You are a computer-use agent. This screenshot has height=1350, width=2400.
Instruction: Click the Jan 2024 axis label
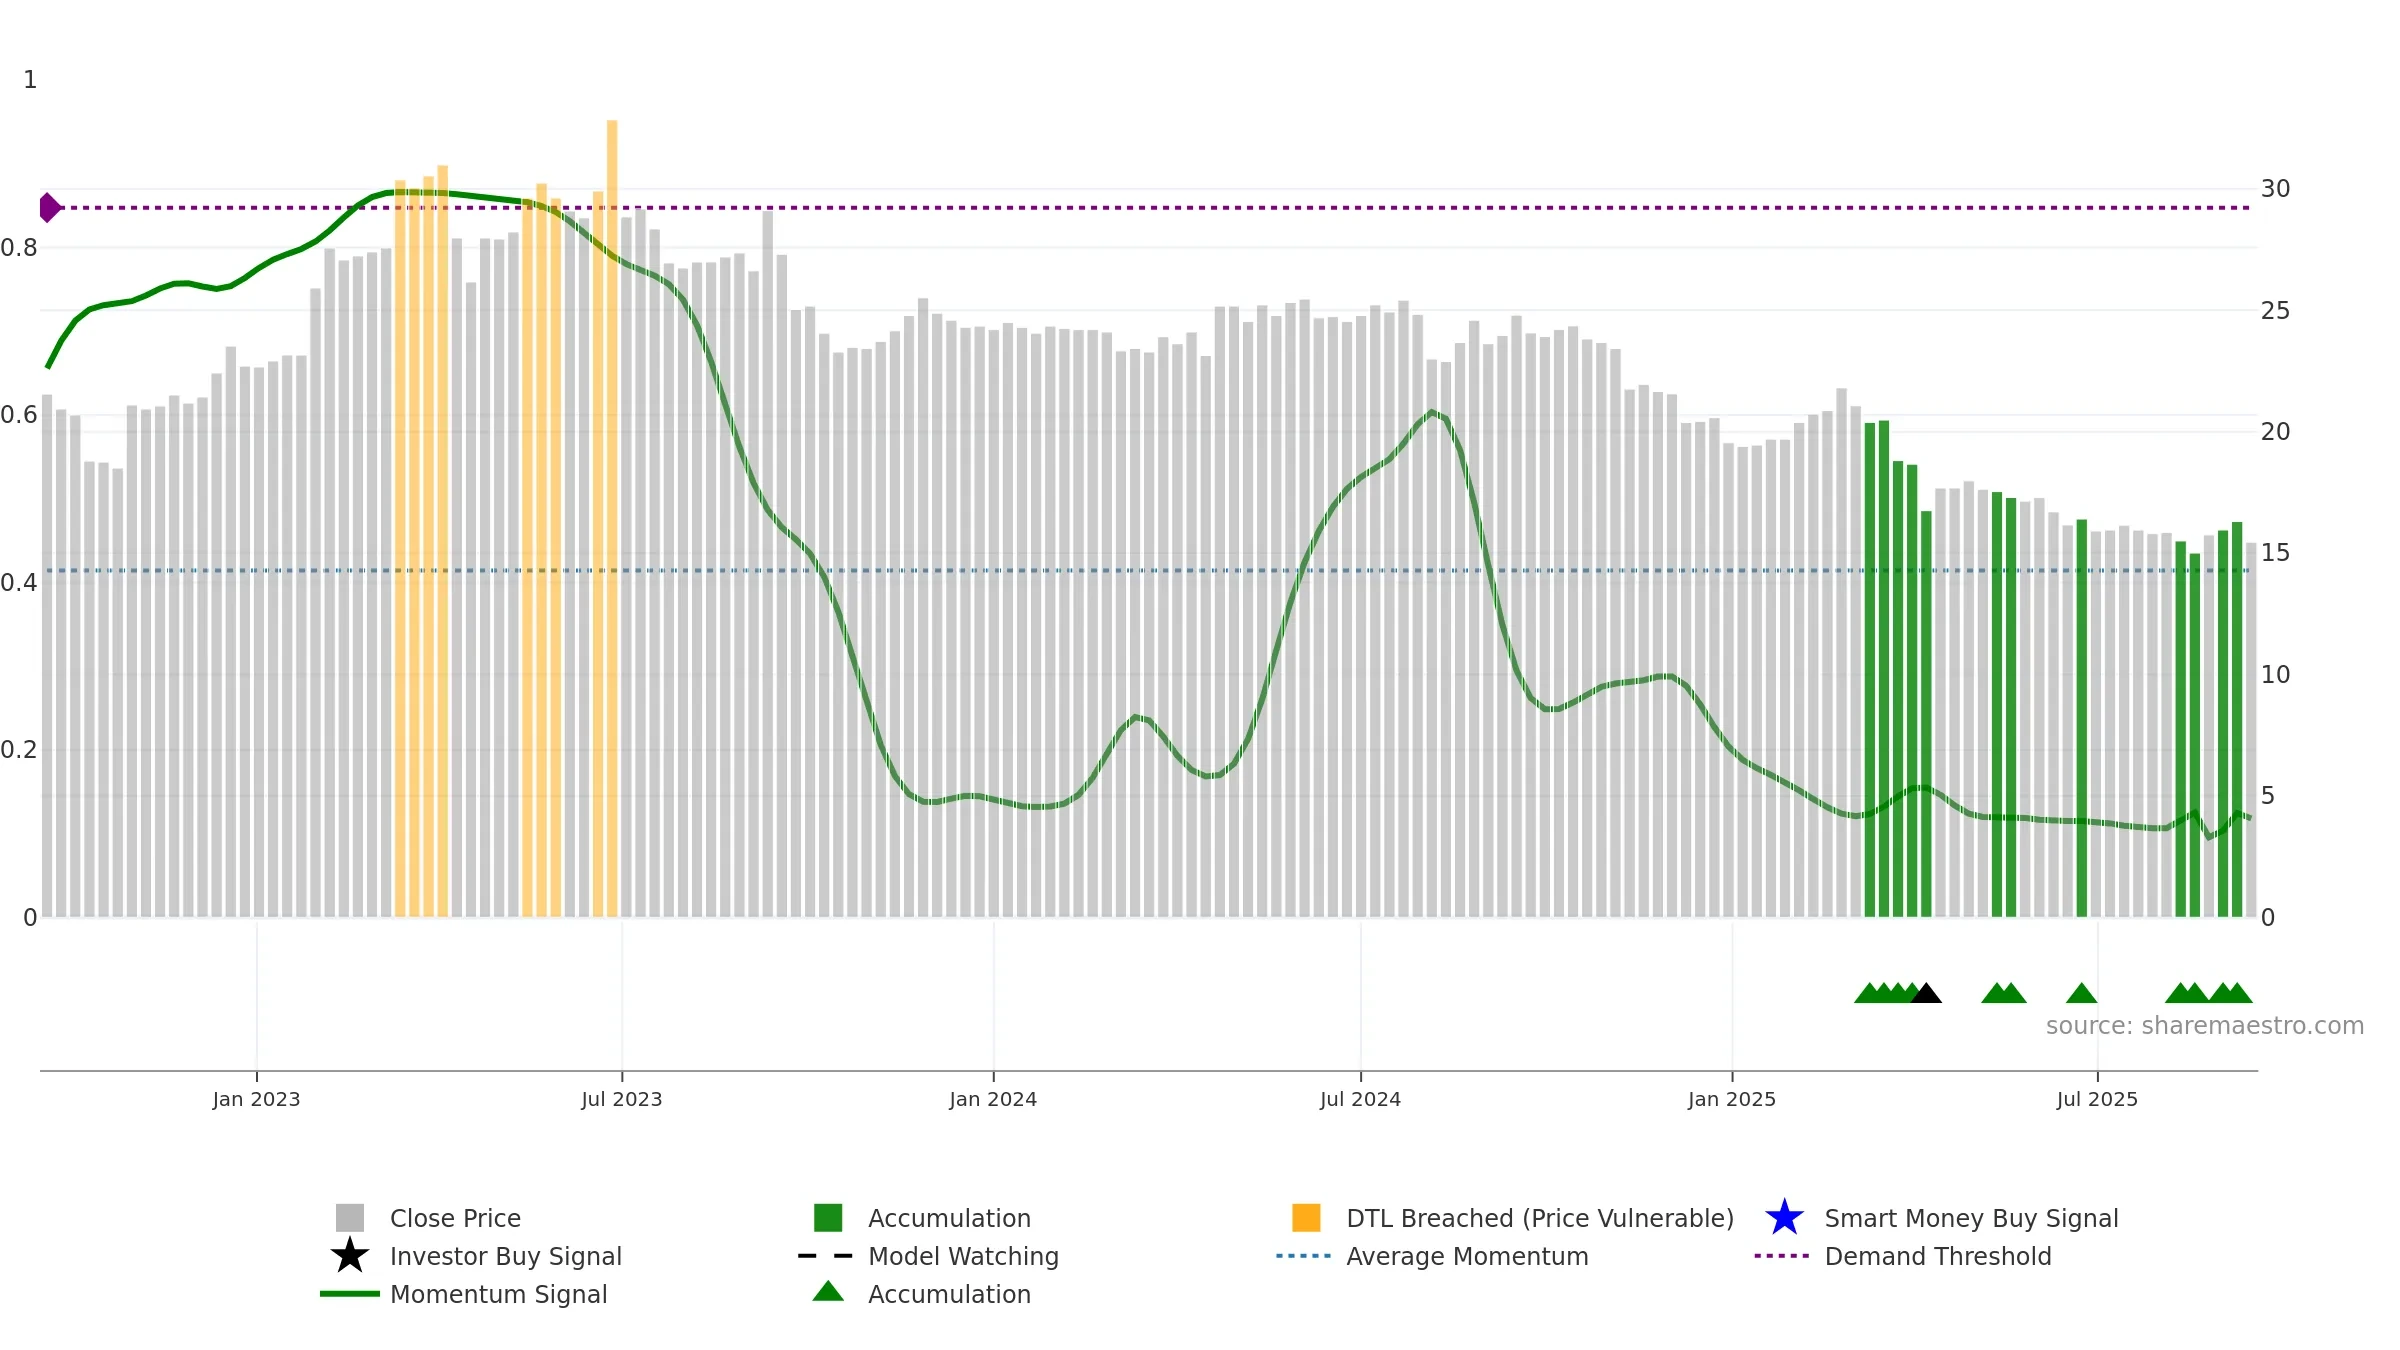click(993, 1100)
